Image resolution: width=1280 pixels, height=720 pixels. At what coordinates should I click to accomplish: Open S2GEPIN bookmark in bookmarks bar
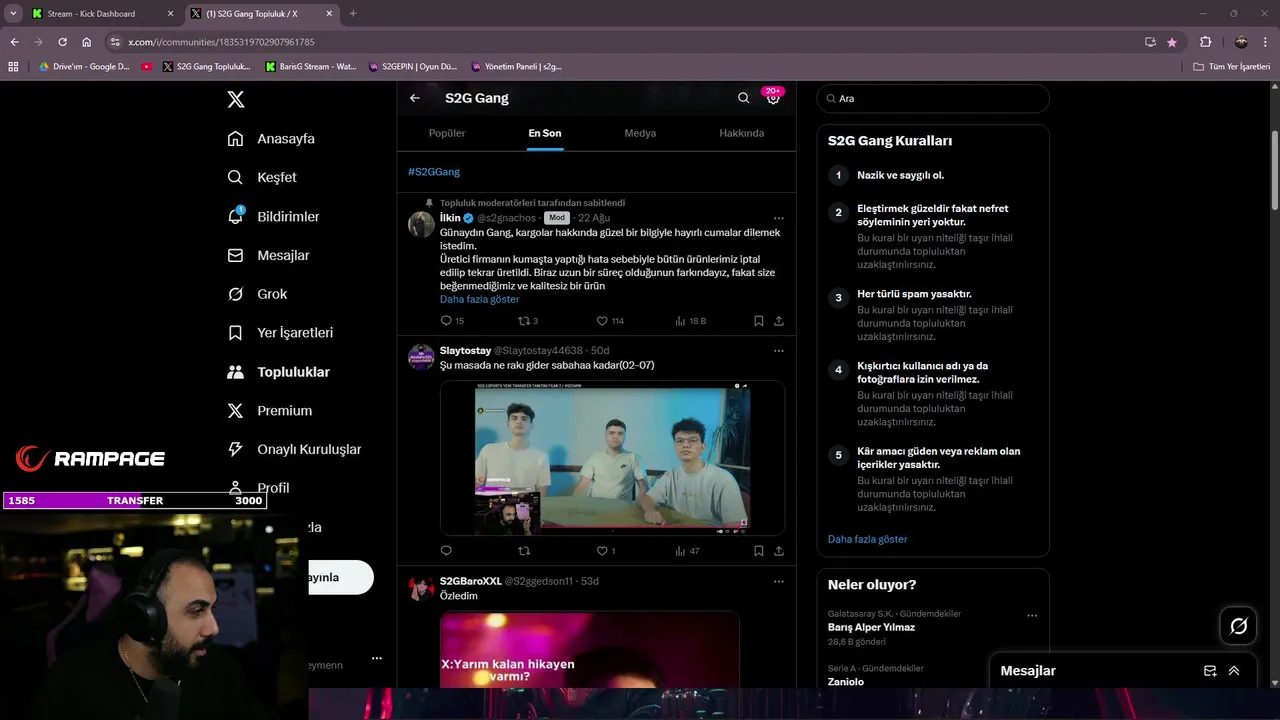point(412,67)
